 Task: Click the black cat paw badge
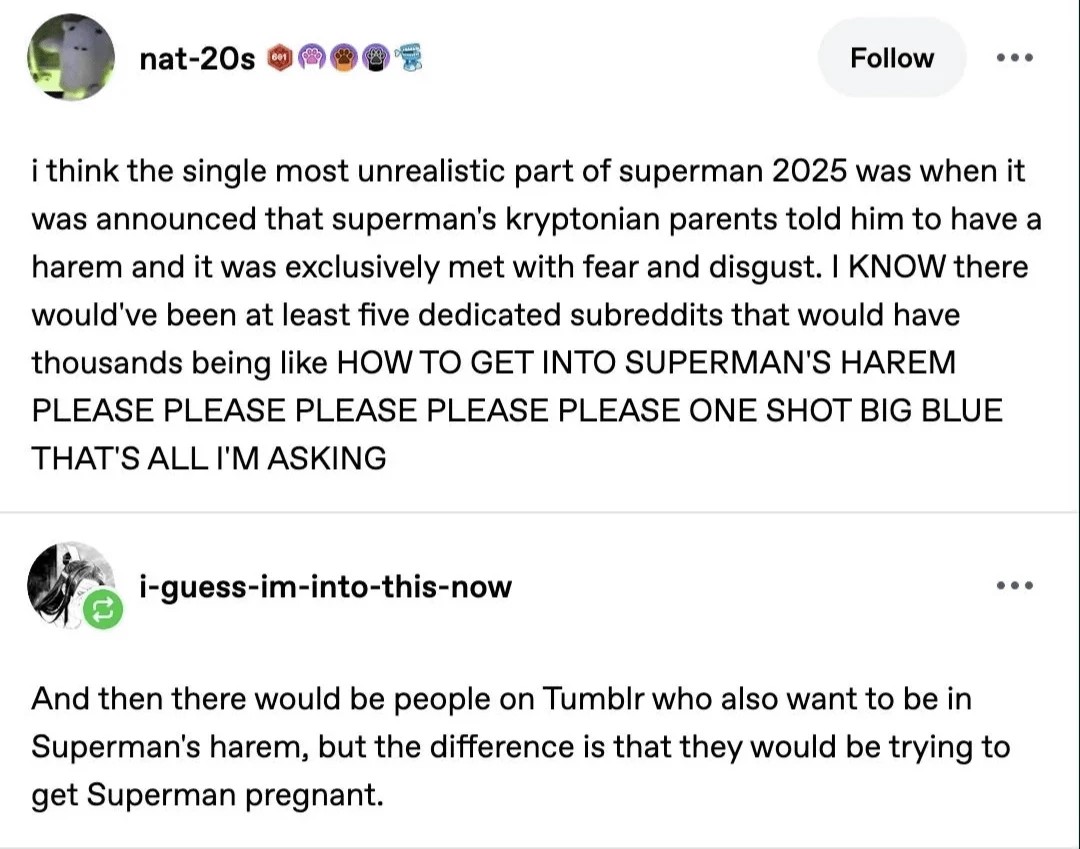(x=374, y=57)
